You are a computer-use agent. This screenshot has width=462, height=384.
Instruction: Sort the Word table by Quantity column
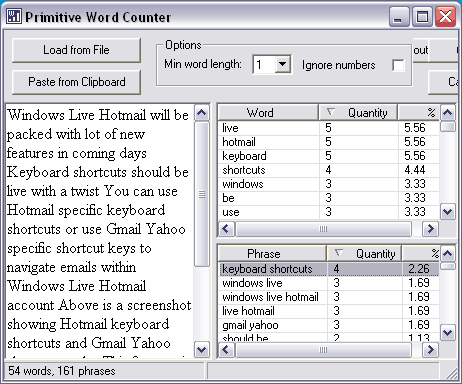[x=358, y=113]
